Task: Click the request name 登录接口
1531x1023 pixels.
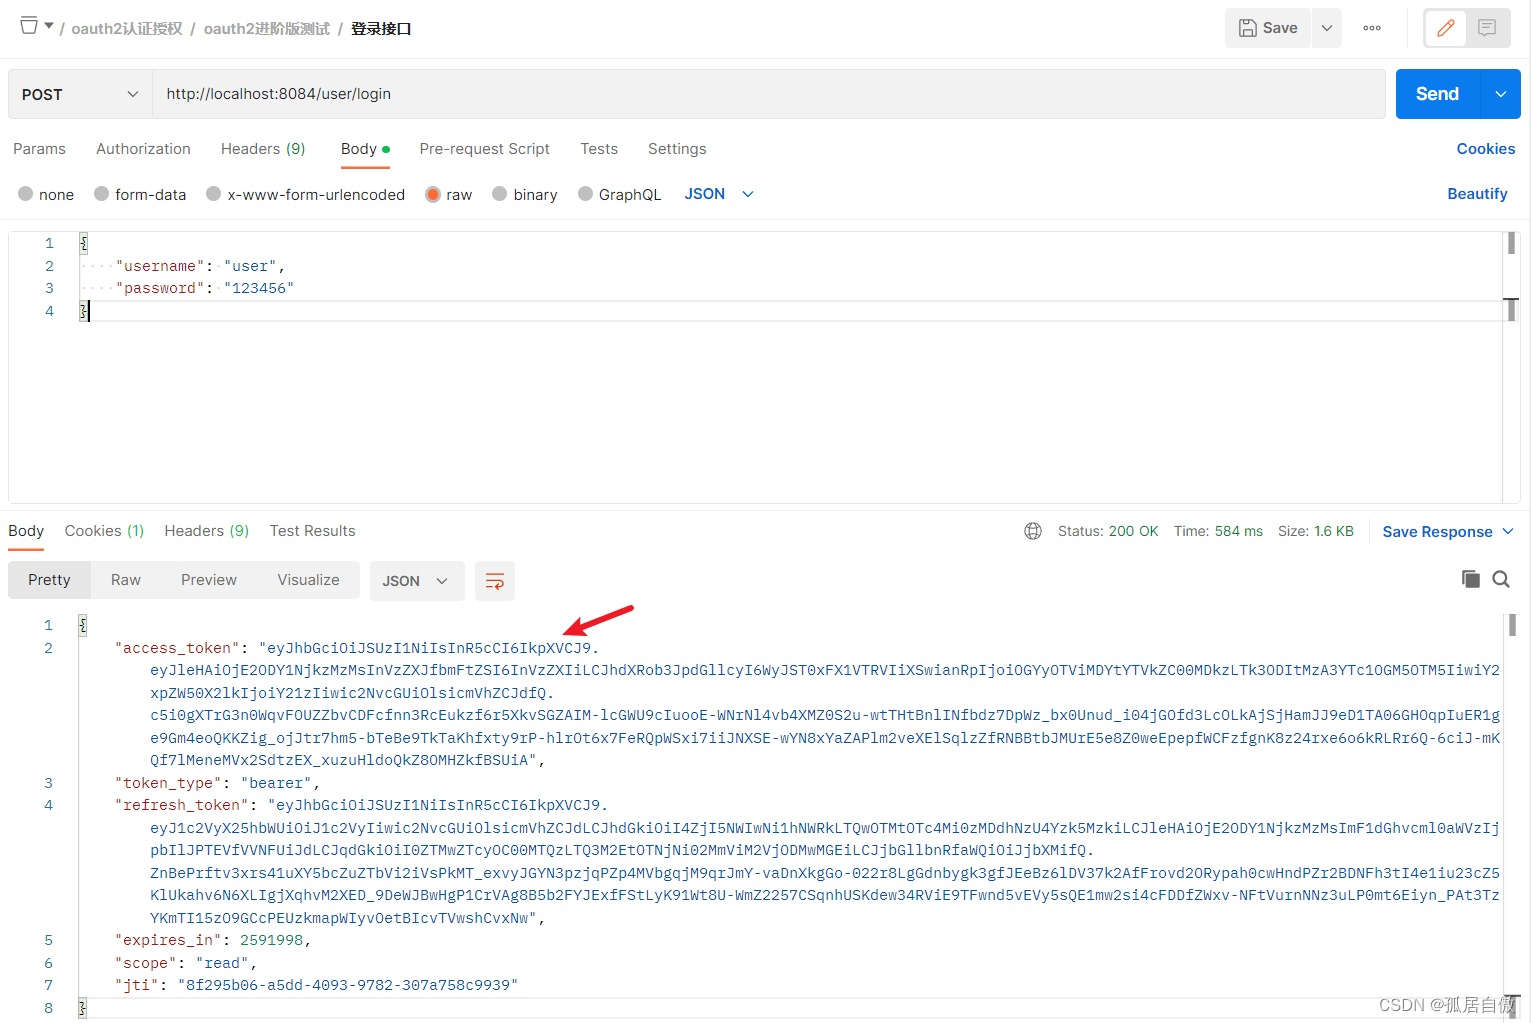Action: pyautogui.click(x=381, y=29)
